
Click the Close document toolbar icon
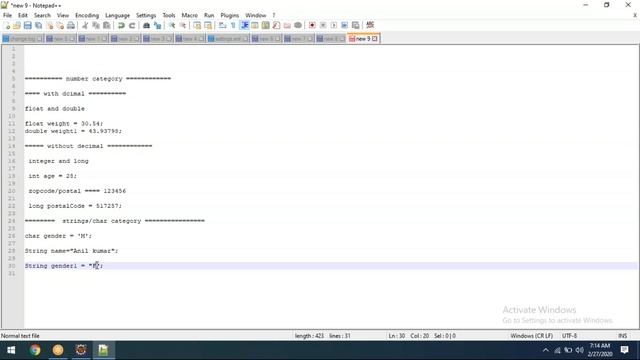[49, 25]
